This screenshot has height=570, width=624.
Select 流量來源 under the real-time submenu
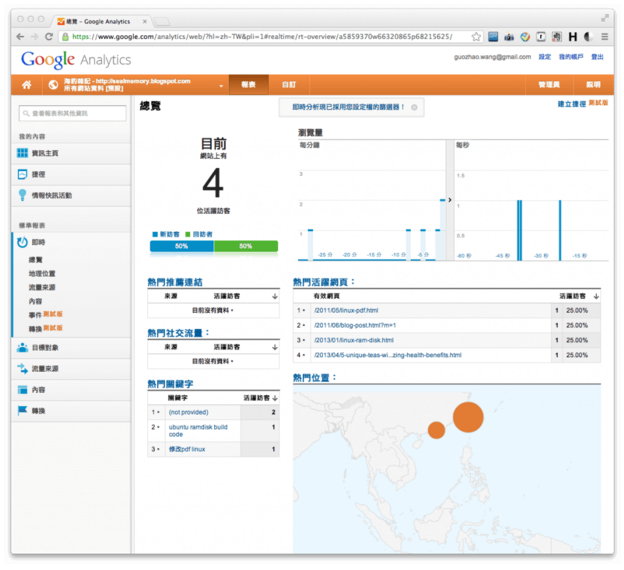coord(42,287)
